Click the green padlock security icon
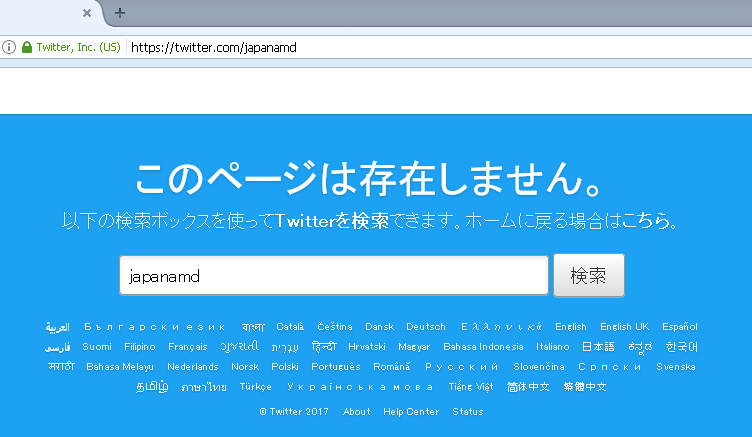The width and height of the screenshot is (752, 437). tap(27, 47)
